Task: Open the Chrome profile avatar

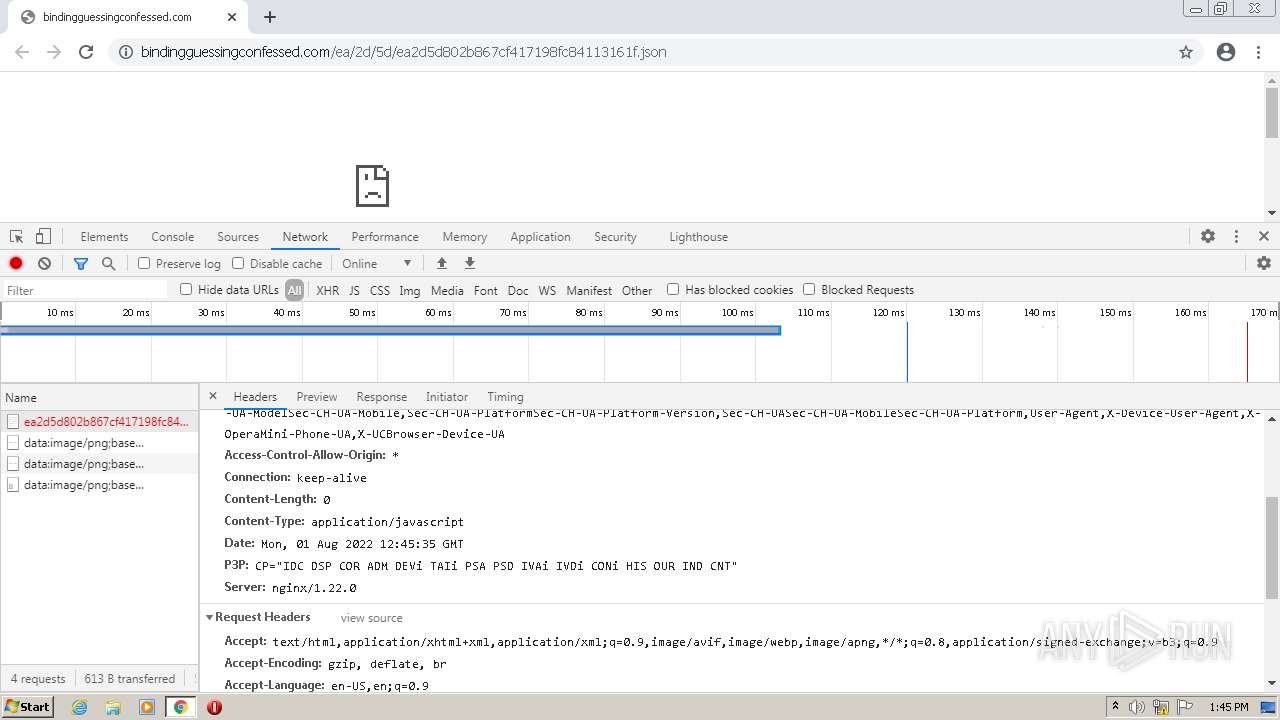Action: tap(1226, 52)
